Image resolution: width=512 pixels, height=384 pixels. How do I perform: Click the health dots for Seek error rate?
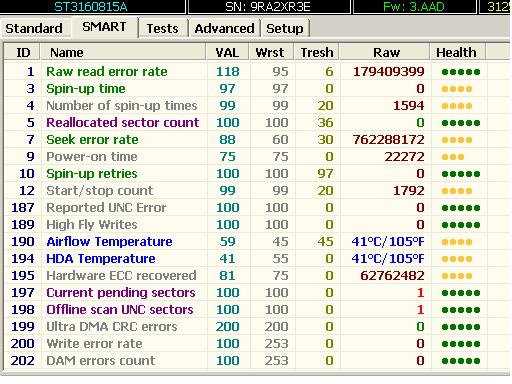click(457, 140)
